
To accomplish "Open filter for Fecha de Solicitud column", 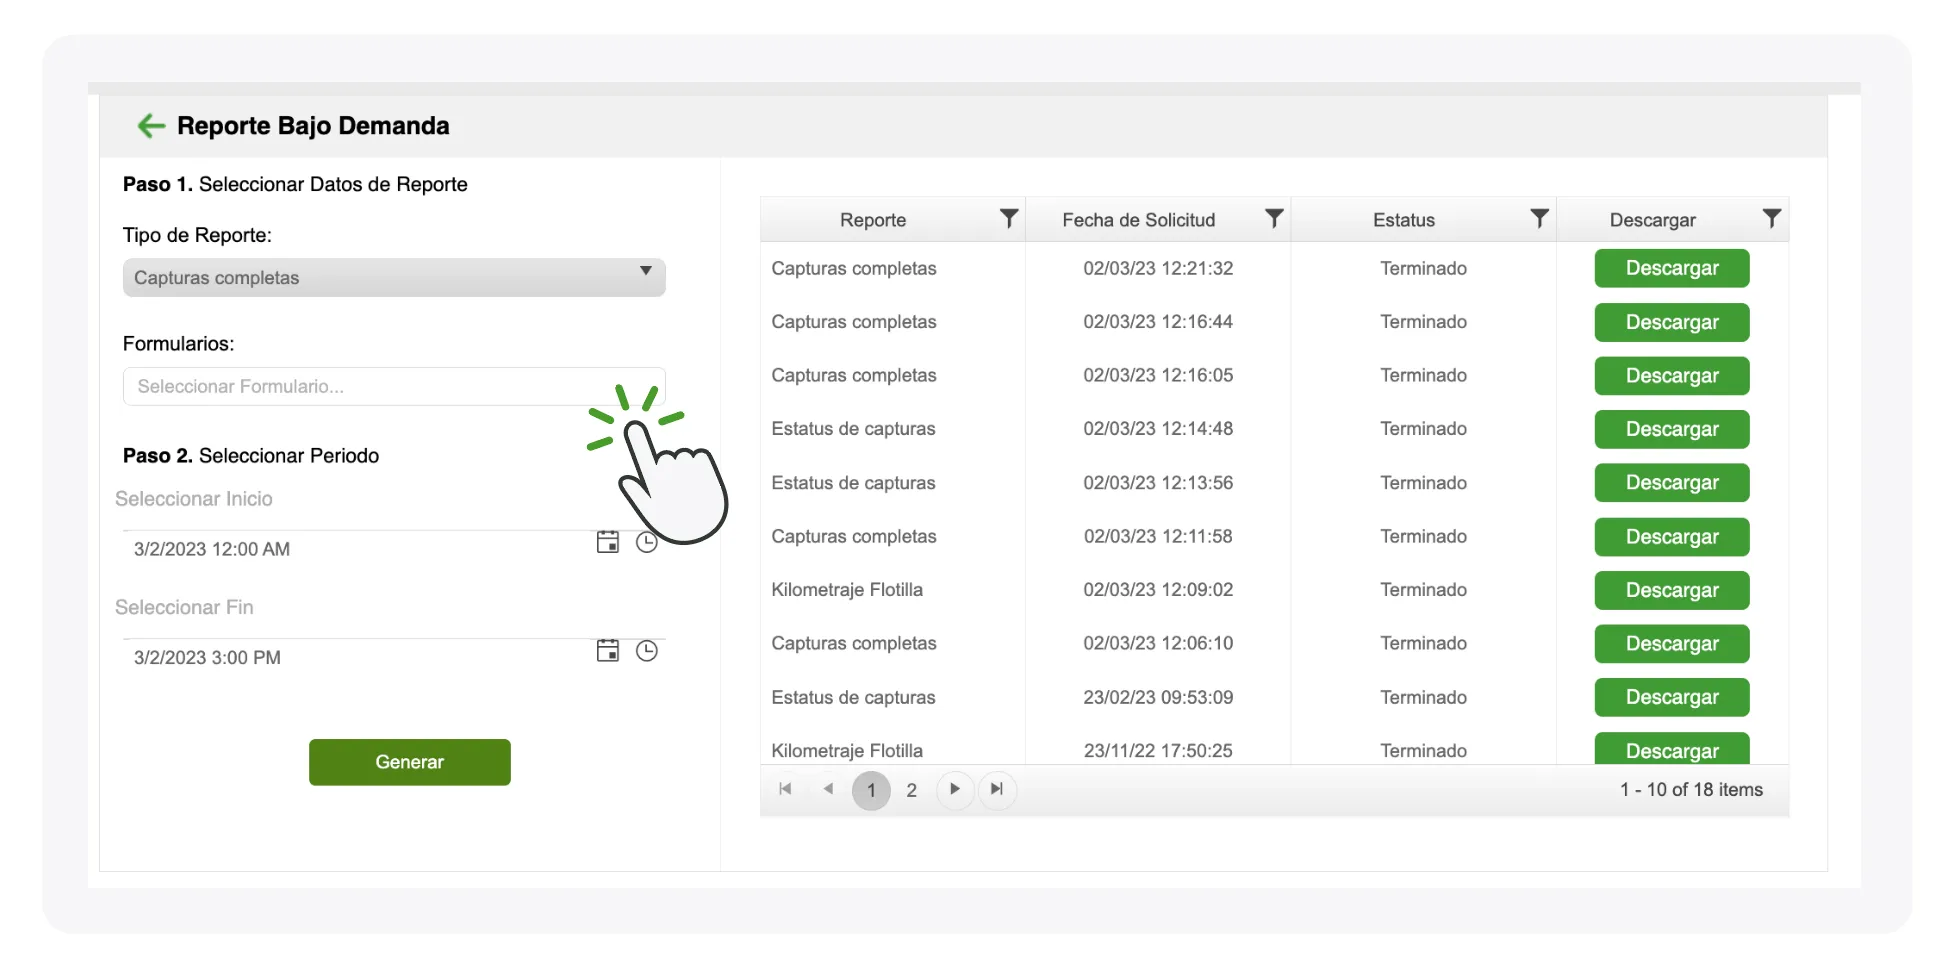I will pos(1274,219).
